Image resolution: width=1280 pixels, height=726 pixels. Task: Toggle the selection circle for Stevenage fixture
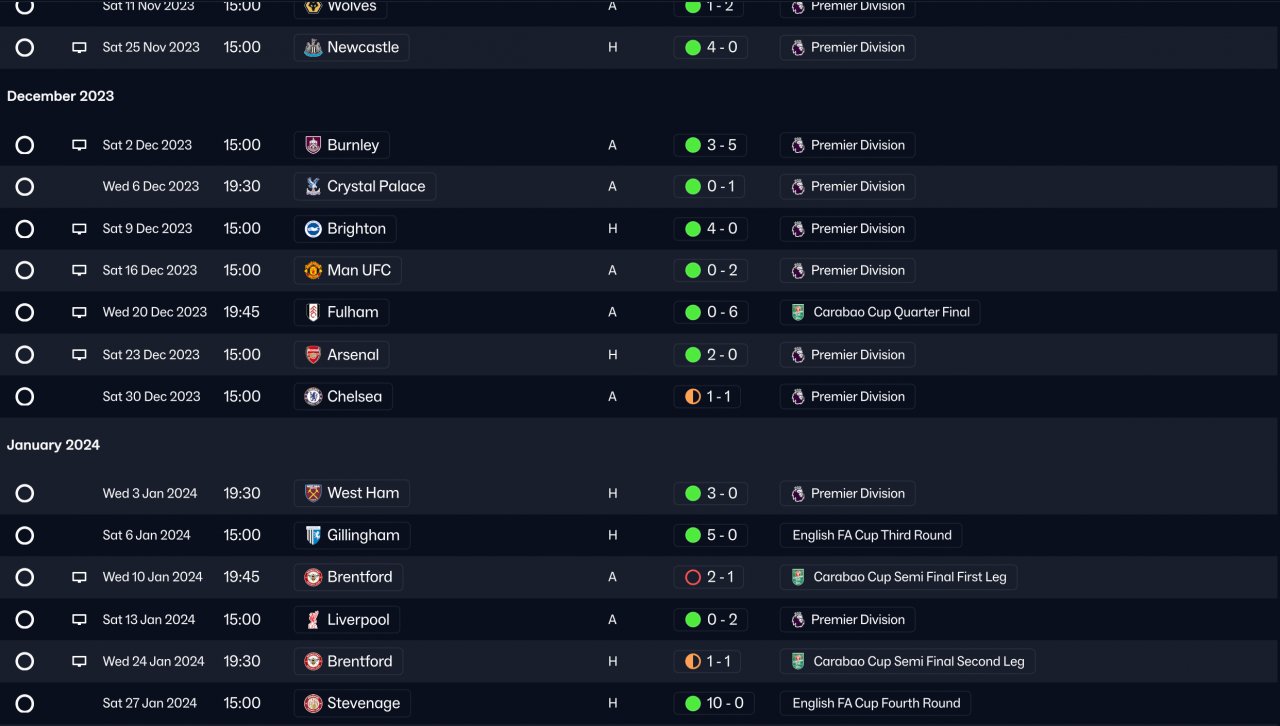pos(25,703)
